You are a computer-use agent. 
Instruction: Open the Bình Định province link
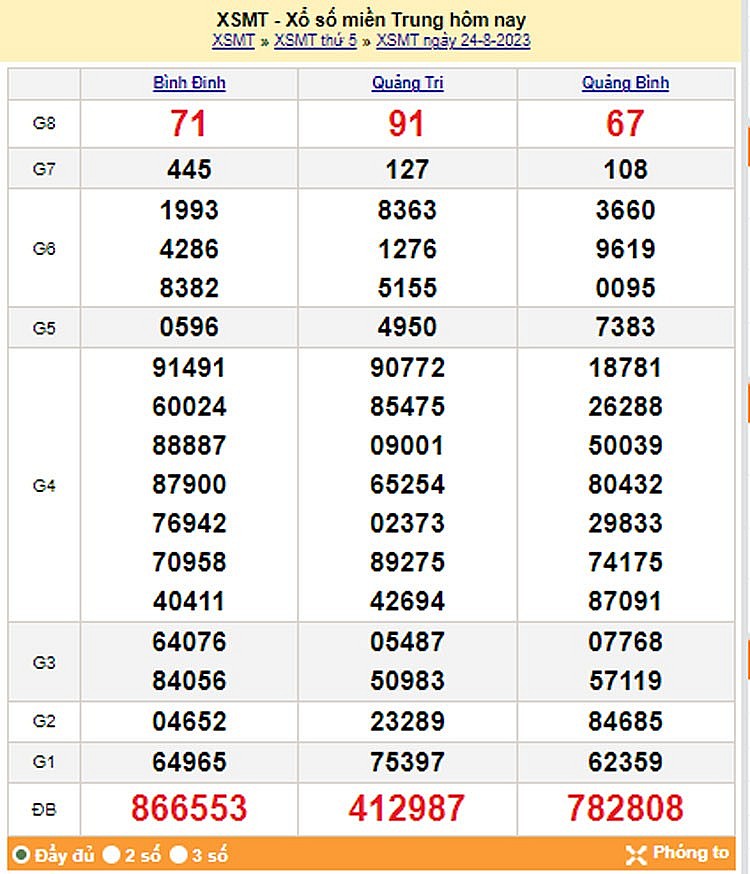pos(189,83)
